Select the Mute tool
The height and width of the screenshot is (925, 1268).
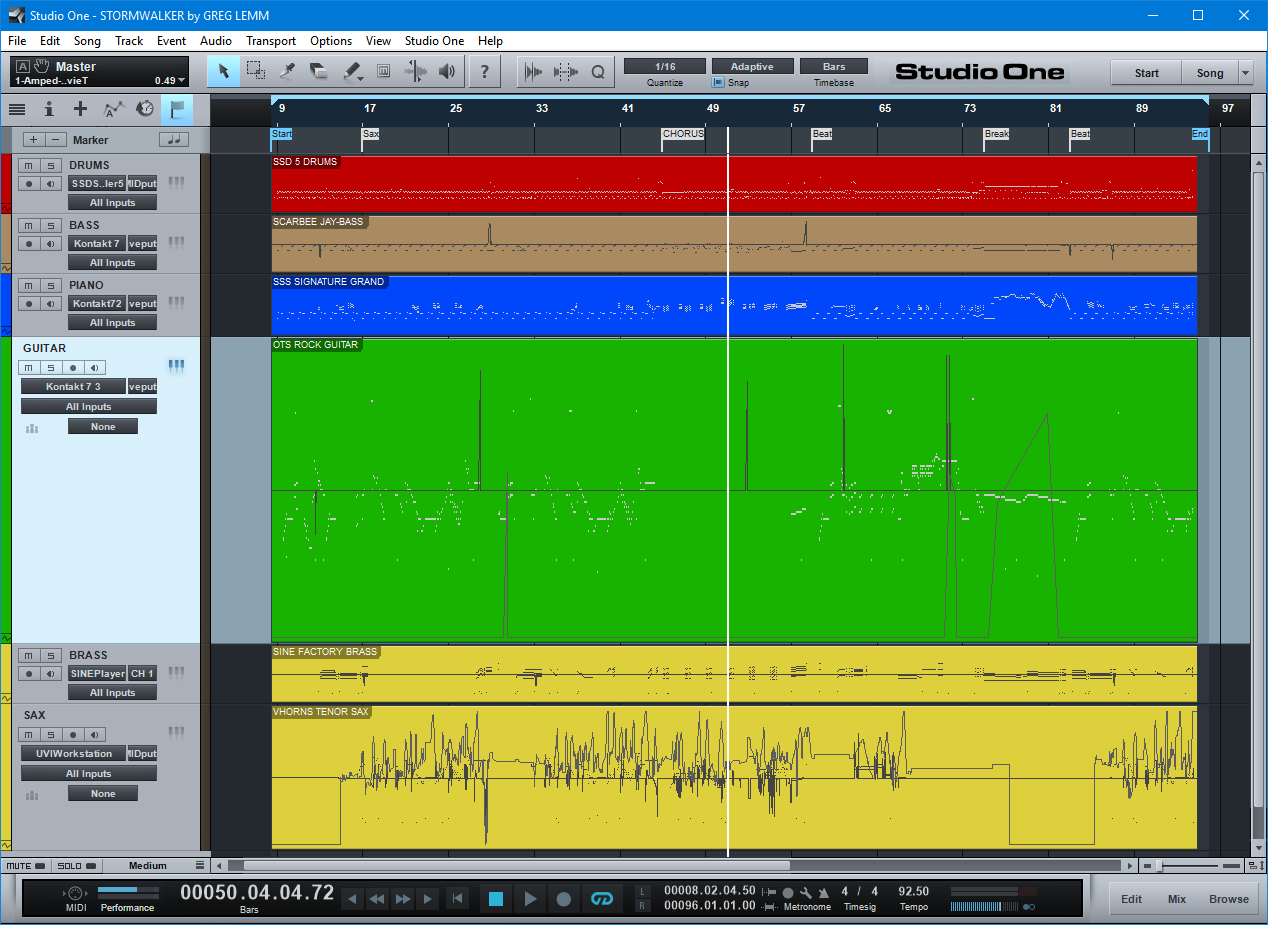click(383, 71)
